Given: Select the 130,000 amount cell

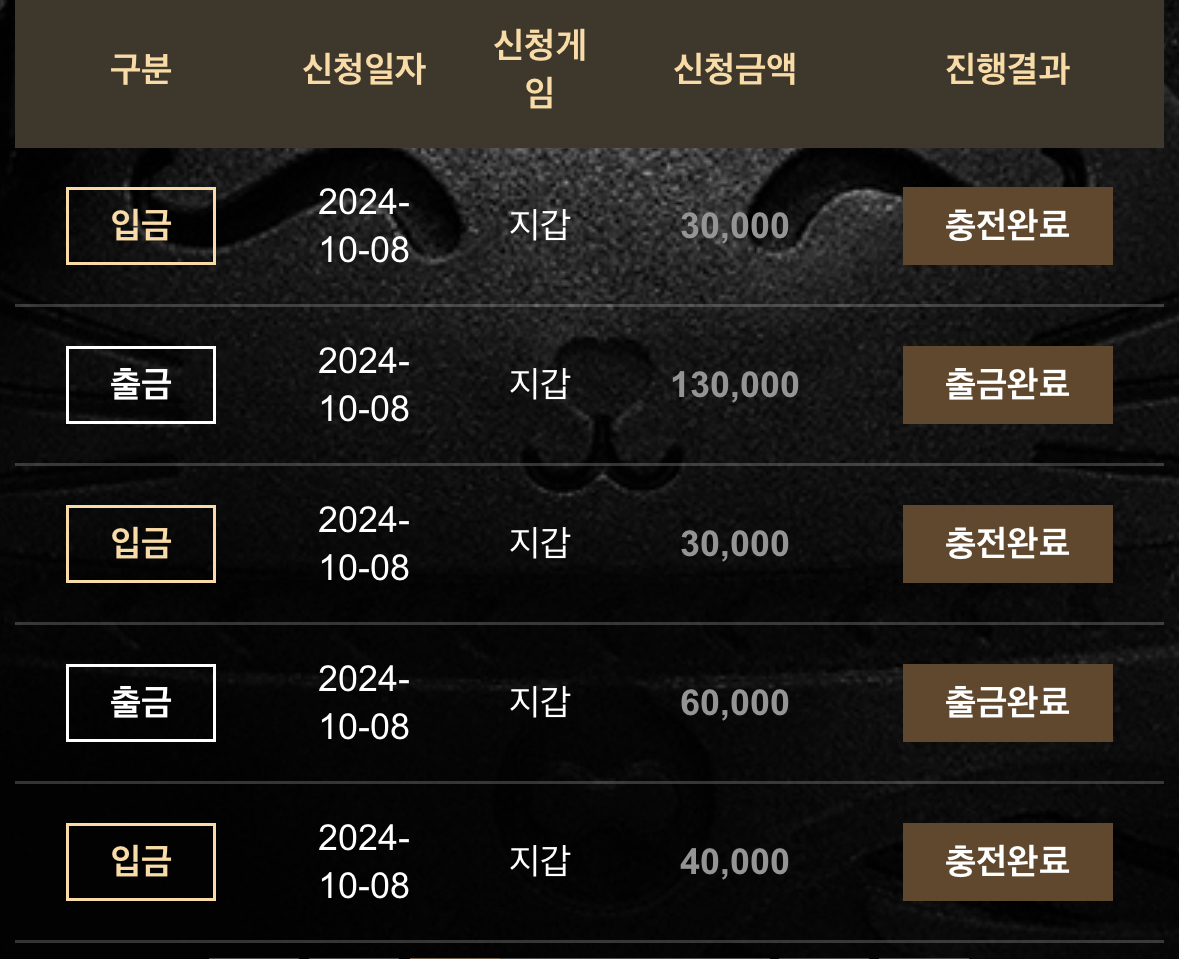Looking at the screenshot, I should pyautogui.click(x=735, y=385).
